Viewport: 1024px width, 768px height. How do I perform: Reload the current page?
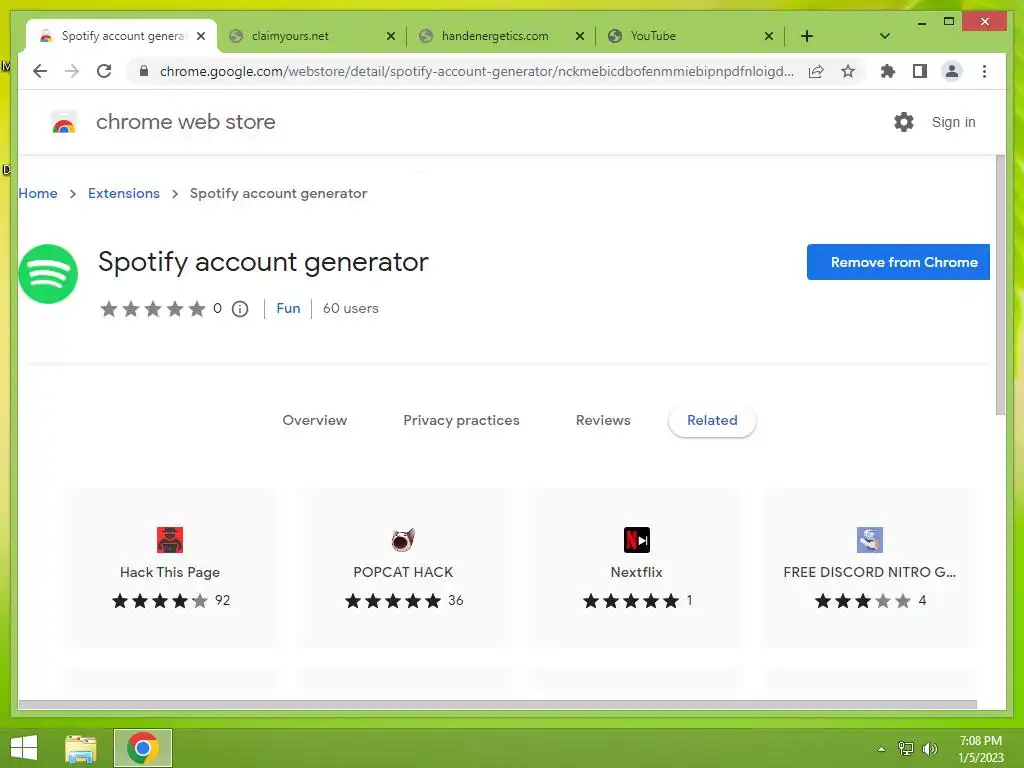coord(104,71)
